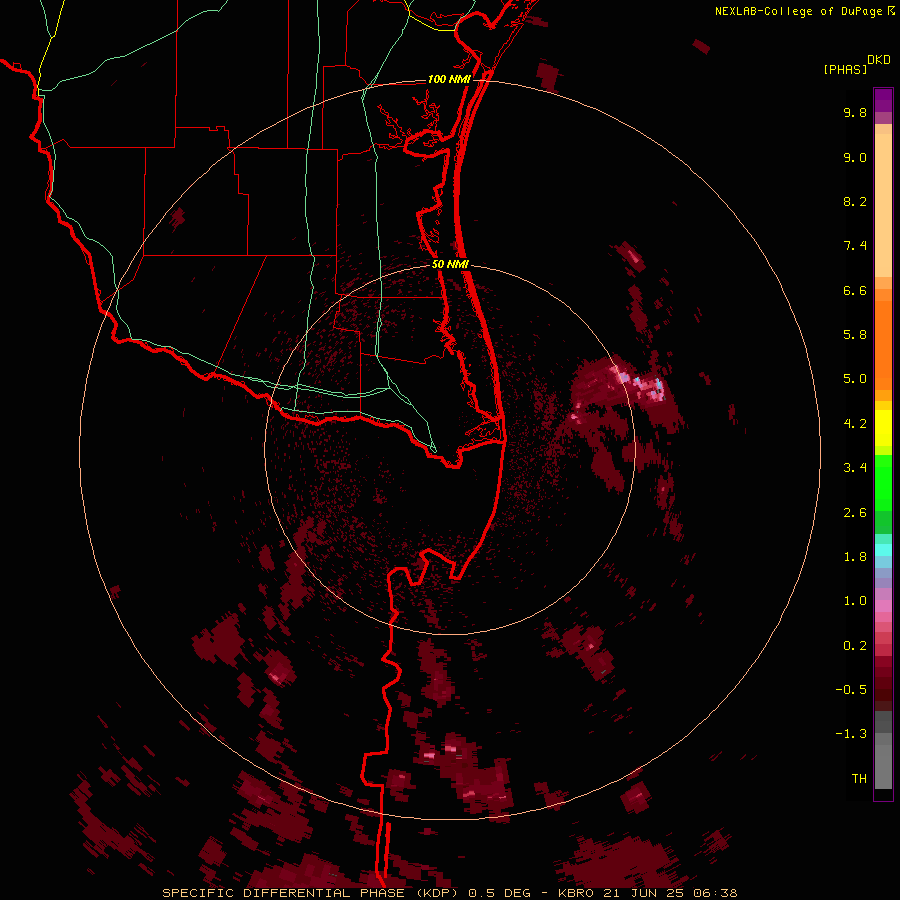Click the 21 JUN 25 06:38 timestamp
The image size is (900, 900).
(x=670, y=893)
